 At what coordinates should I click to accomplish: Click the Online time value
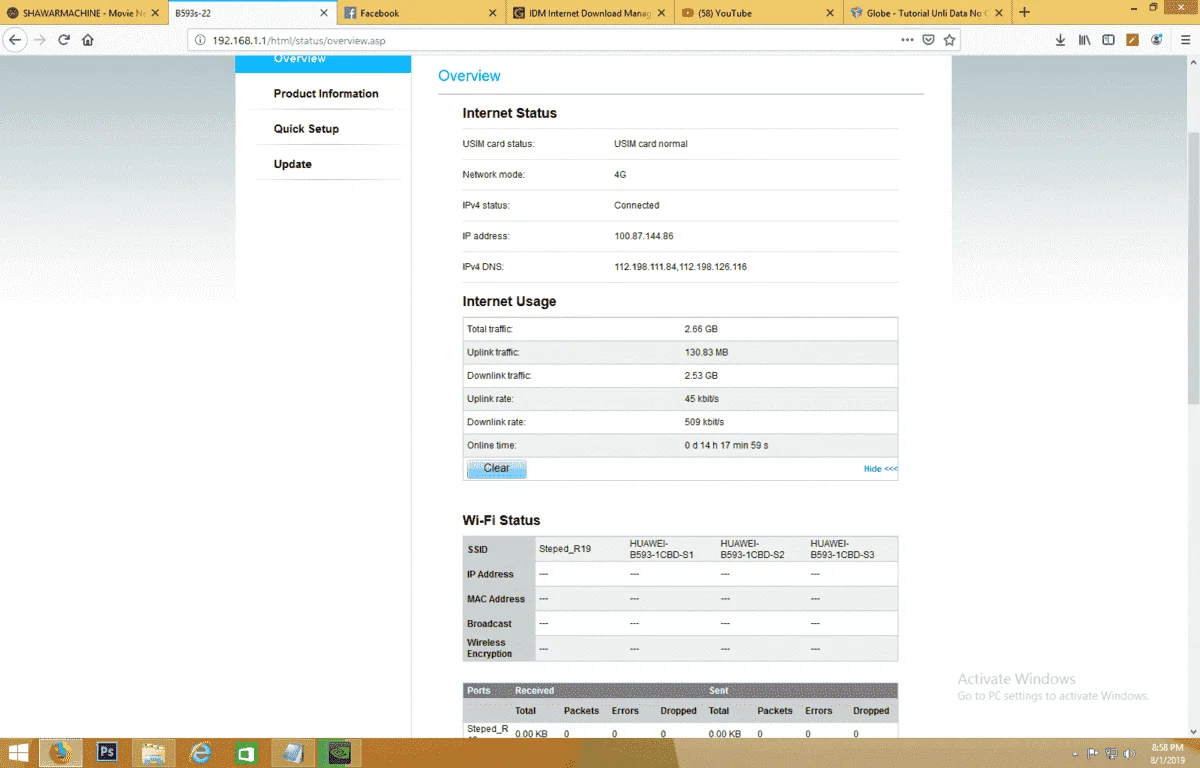(x=726, y=445)
